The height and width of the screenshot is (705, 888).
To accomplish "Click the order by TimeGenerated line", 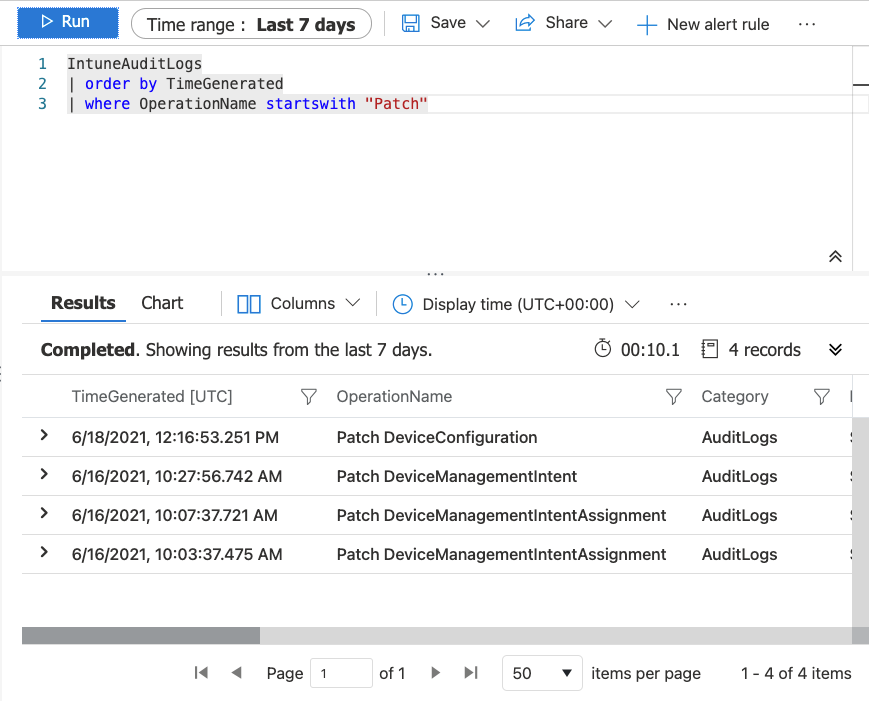I will (176, 84).
